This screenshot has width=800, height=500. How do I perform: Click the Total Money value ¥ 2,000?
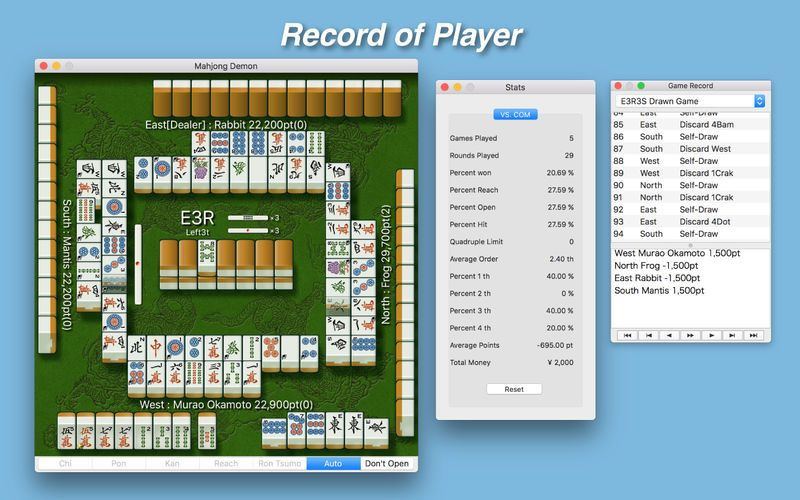[x=560, y=363]
